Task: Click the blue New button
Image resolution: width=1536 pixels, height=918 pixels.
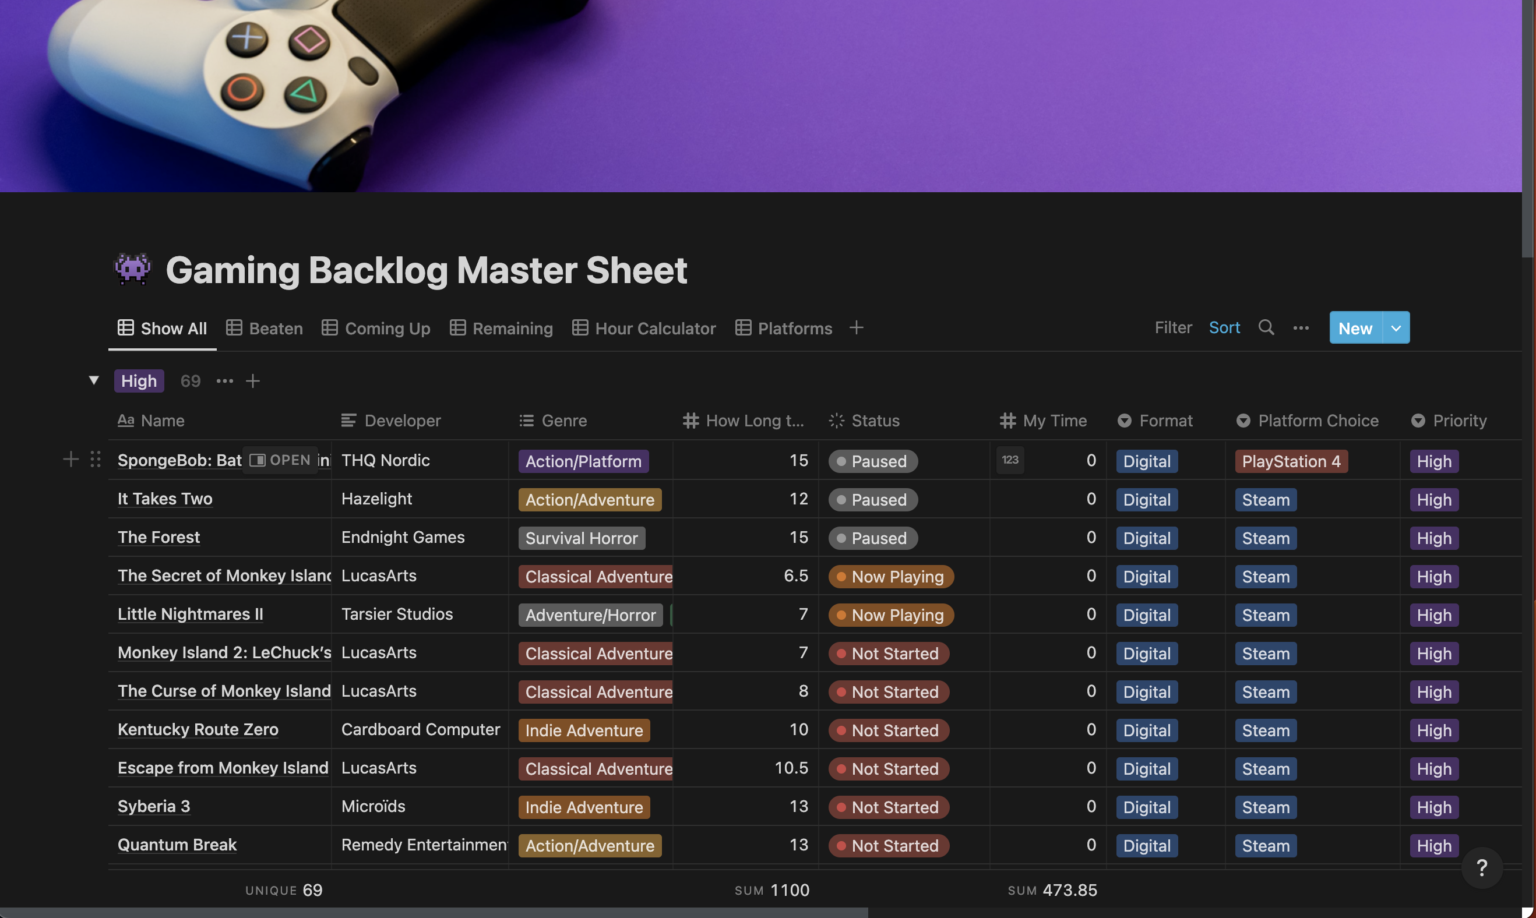Action: (1355, 328)
